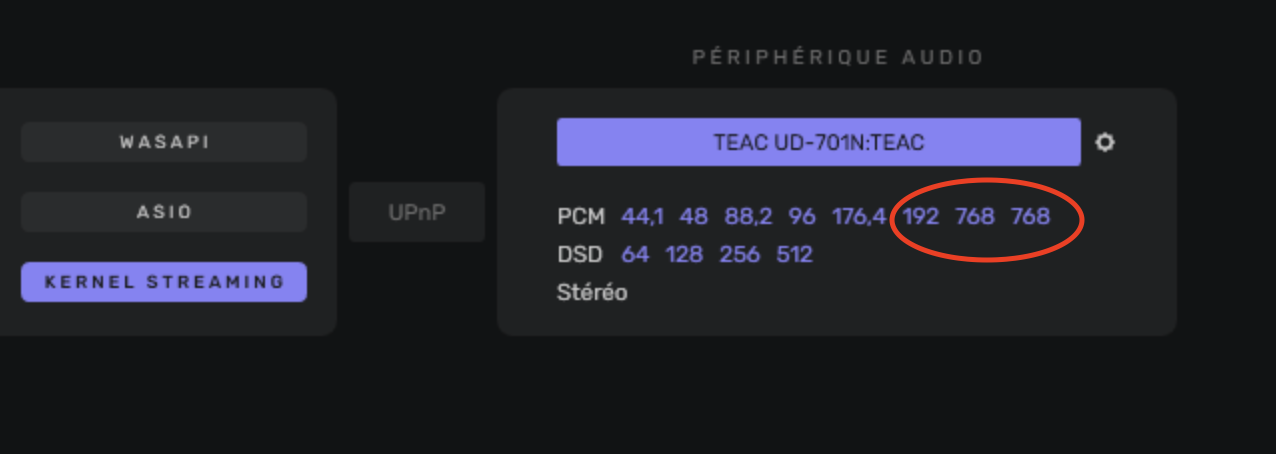Click the PCM 192 sample rate
The image size is (1276, 454).
pyautogui.click(x=920, y=216)
